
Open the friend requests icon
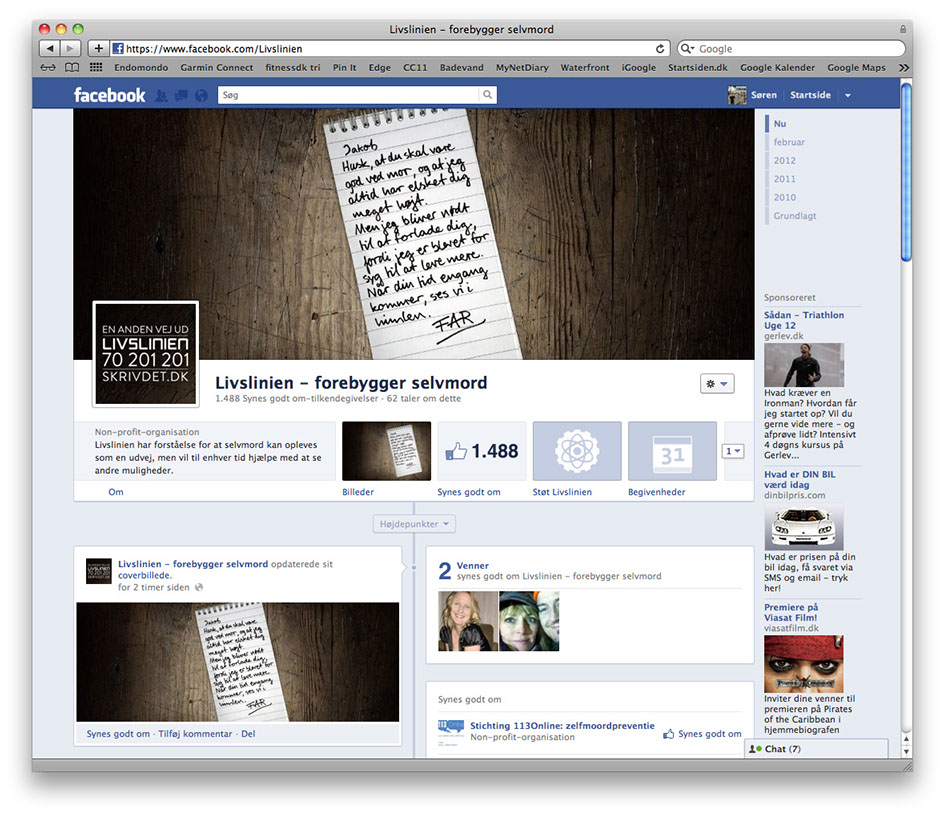click(x=161, y=95)
